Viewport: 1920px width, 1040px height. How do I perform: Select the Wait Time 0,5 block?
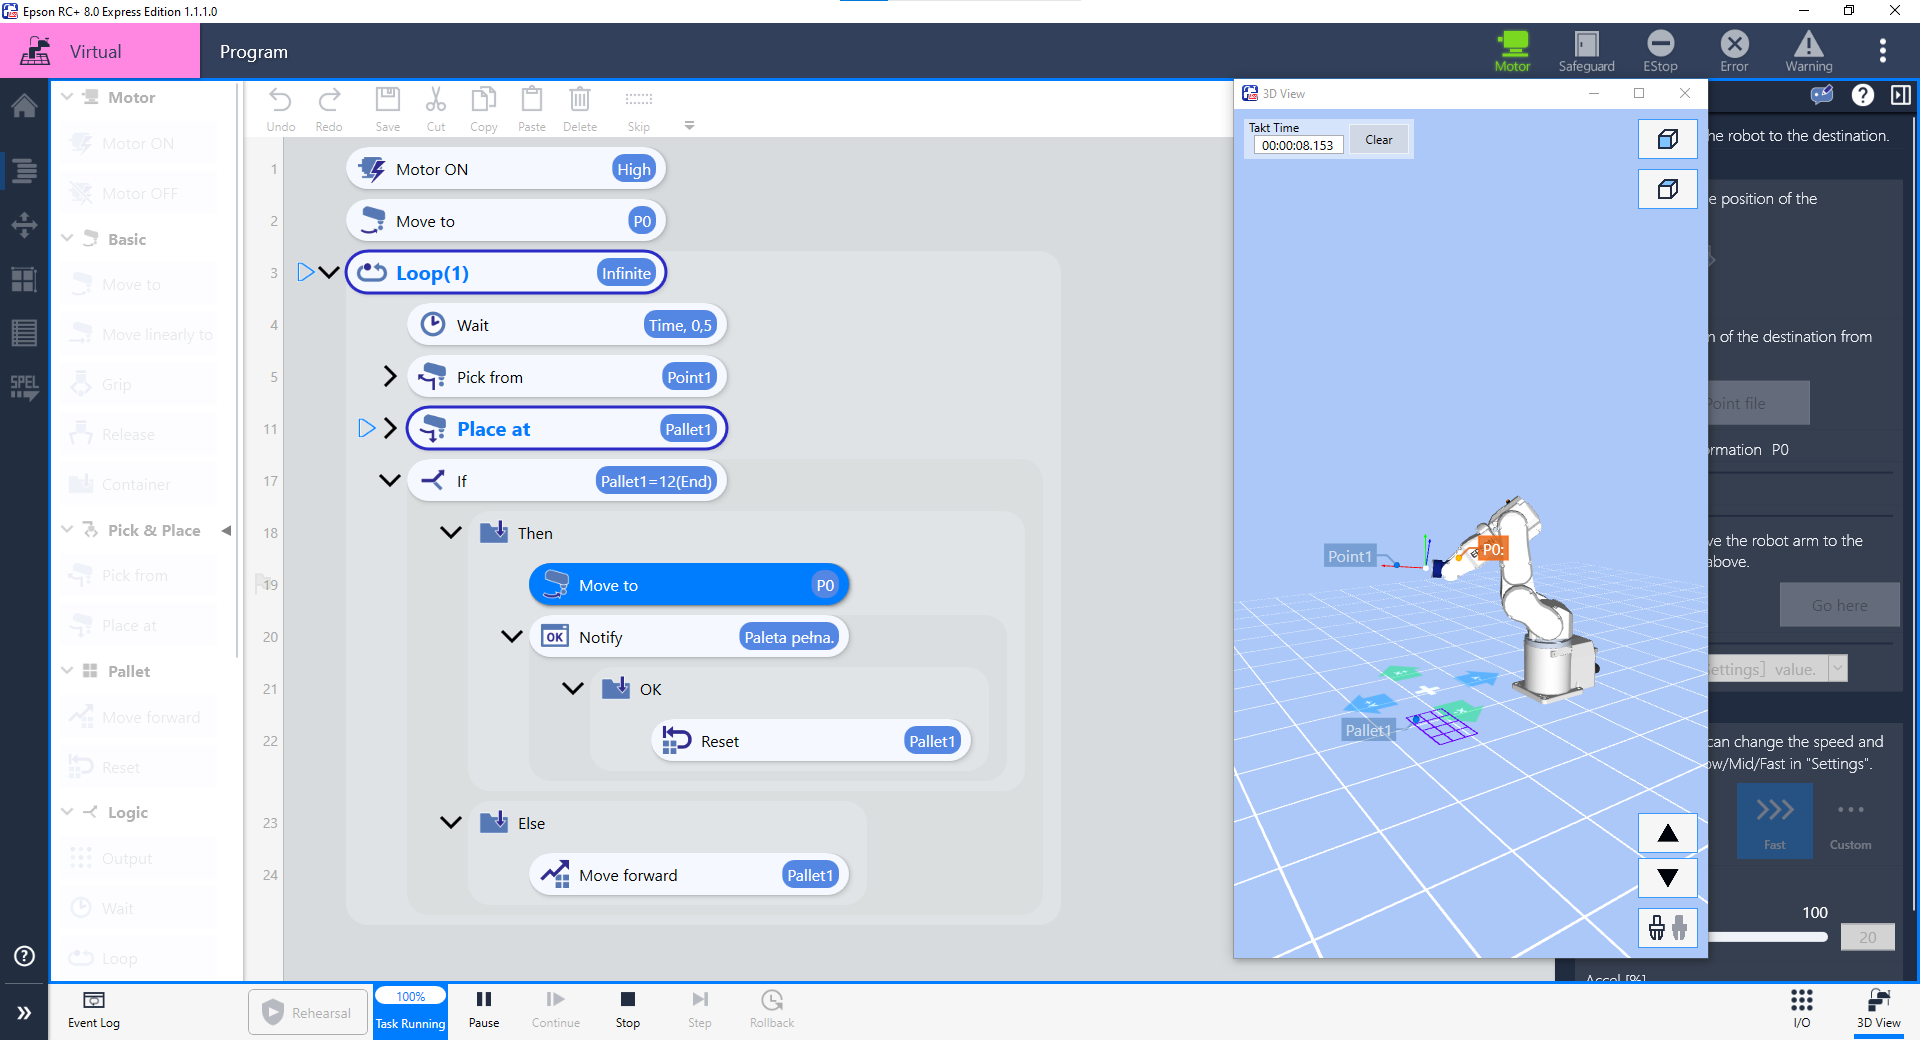point(567,325)
